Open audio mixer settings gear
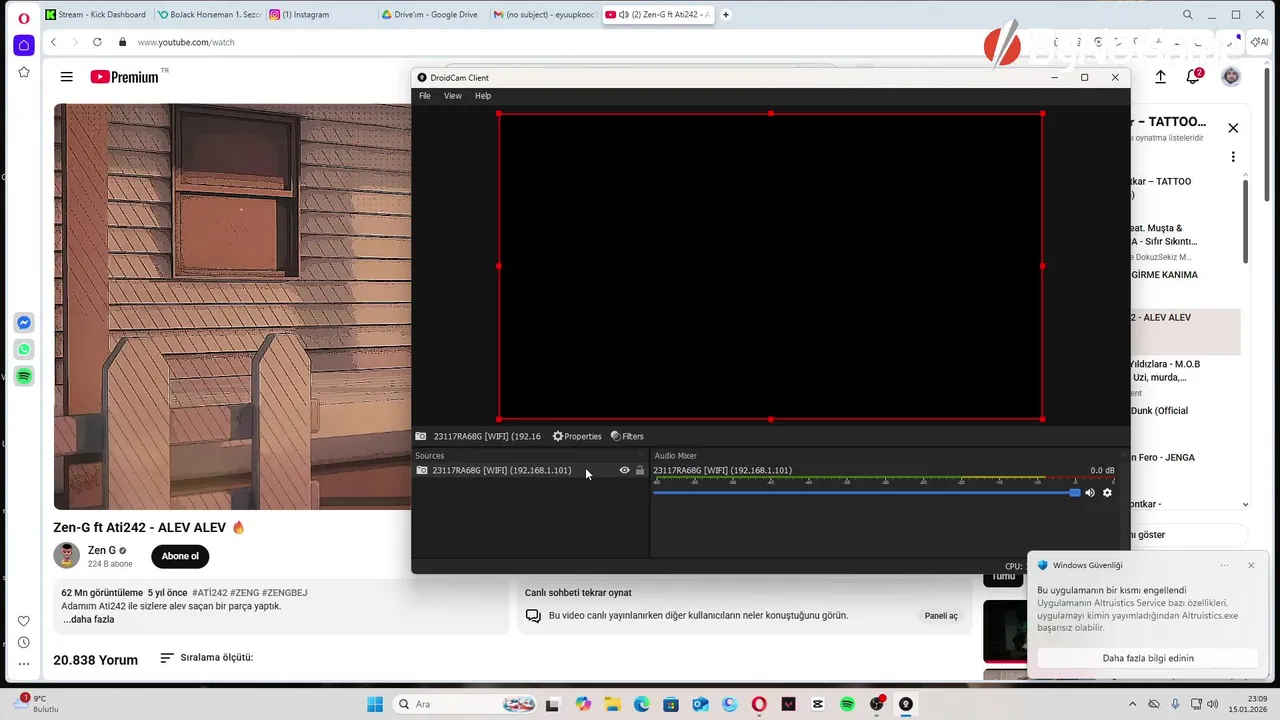The width and height of the screenshot is (1280, 720). tap(1107, 492)
